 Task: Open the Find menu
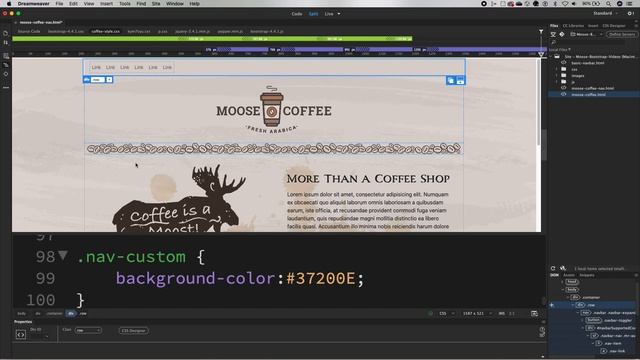[x=141, y=4]
